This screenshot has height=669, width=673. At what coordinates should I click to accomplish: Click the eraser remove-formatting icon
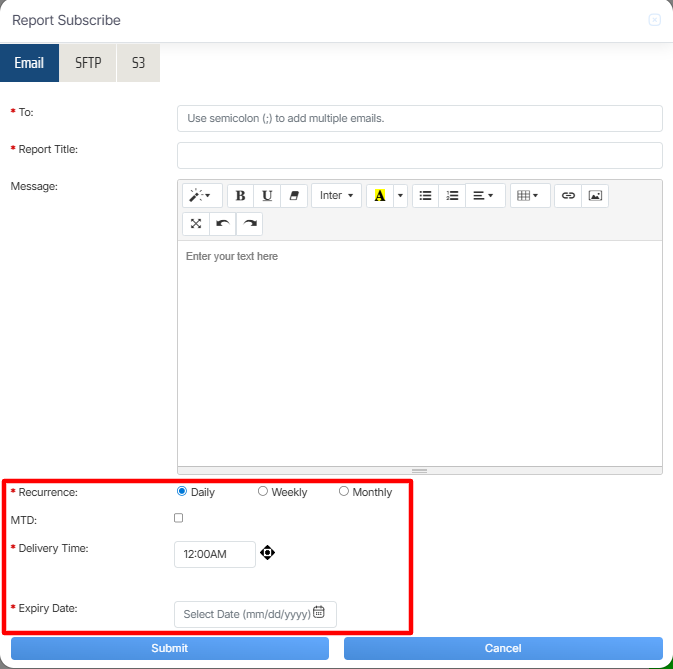293,196
